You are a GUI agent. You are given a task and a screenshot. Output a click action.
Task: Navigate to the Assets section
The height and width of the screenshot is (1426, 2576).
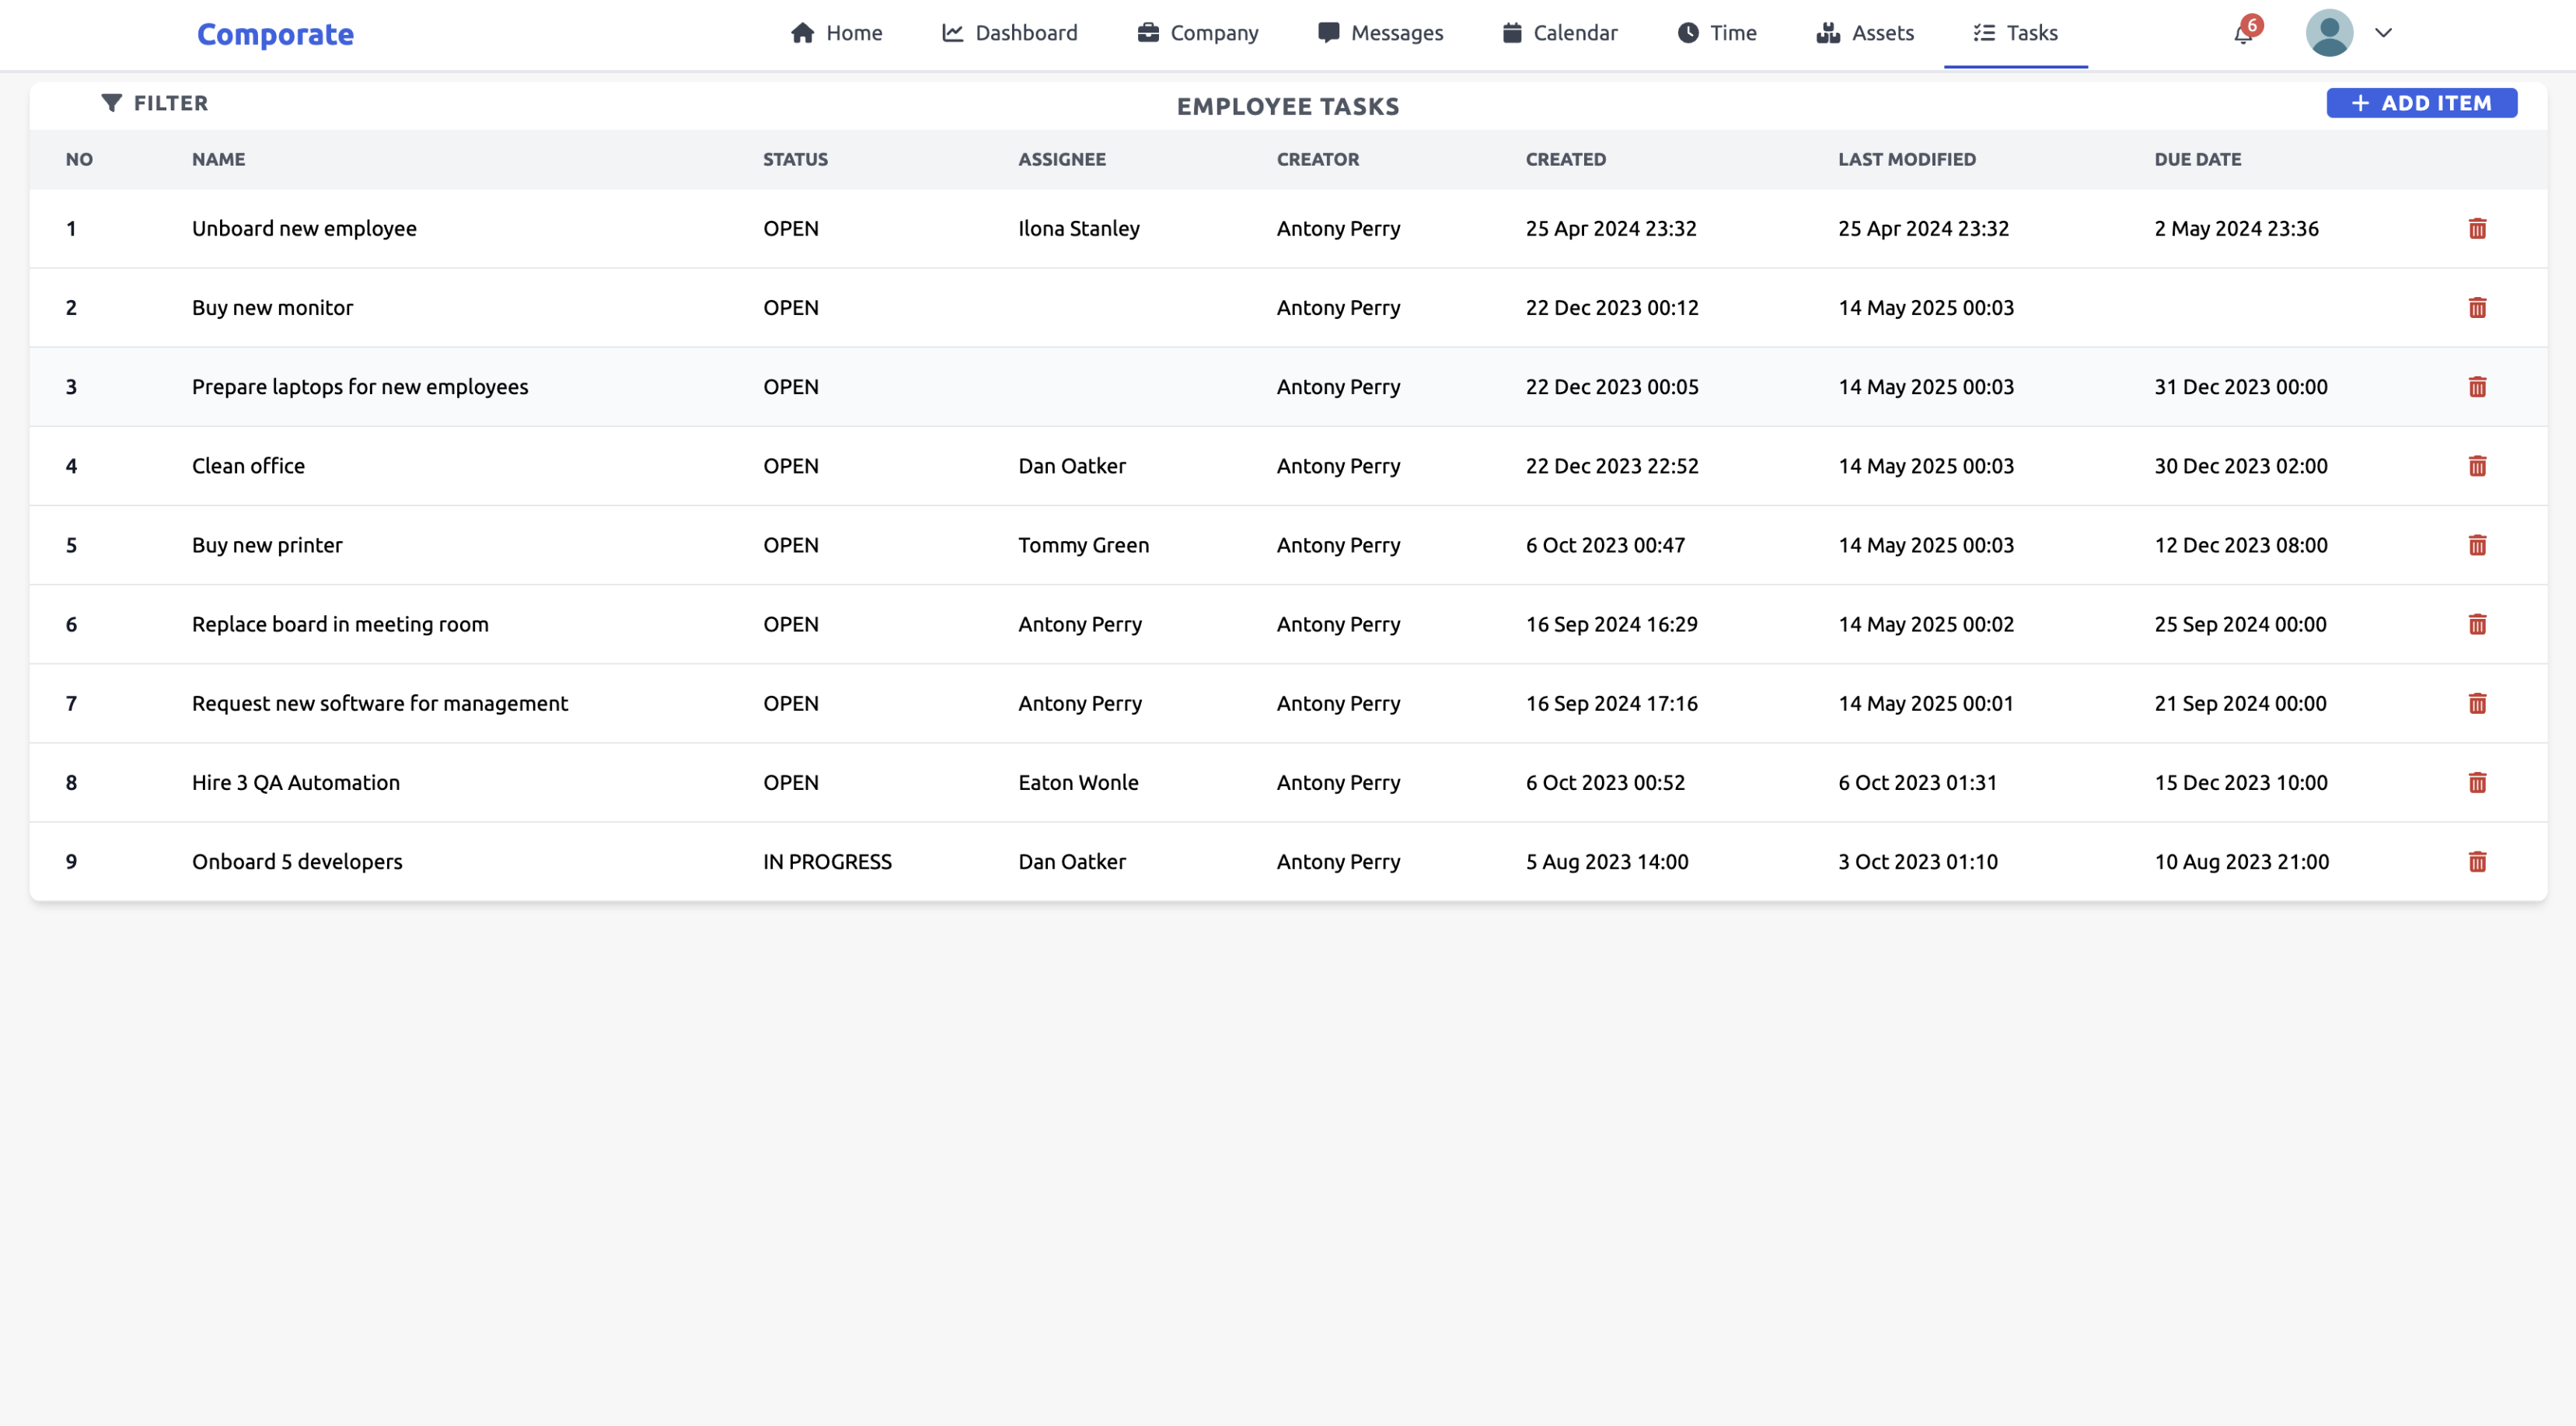point(1865,33)
